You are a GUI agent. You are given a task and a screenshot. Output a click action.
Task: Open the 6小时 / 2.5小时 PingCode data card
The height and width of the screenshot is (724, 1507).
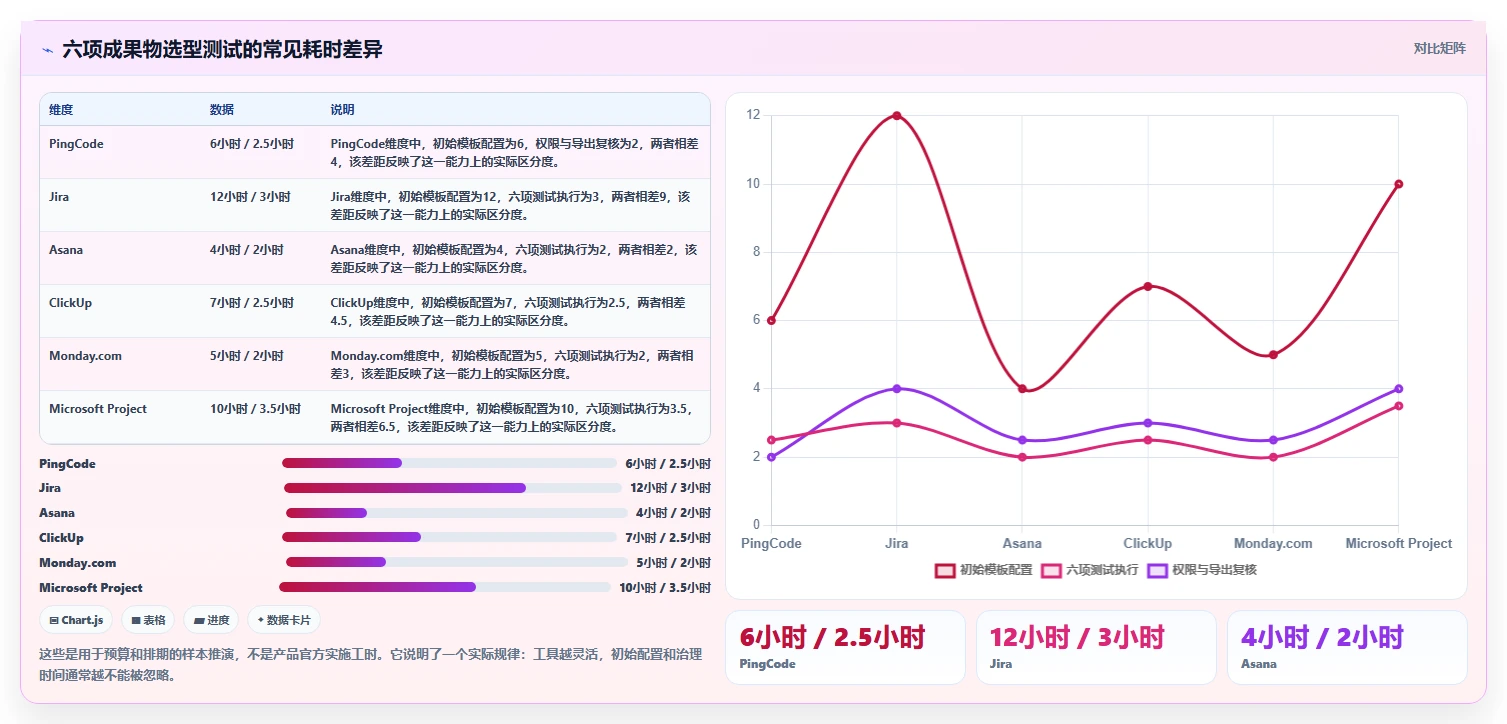(845, 648)
